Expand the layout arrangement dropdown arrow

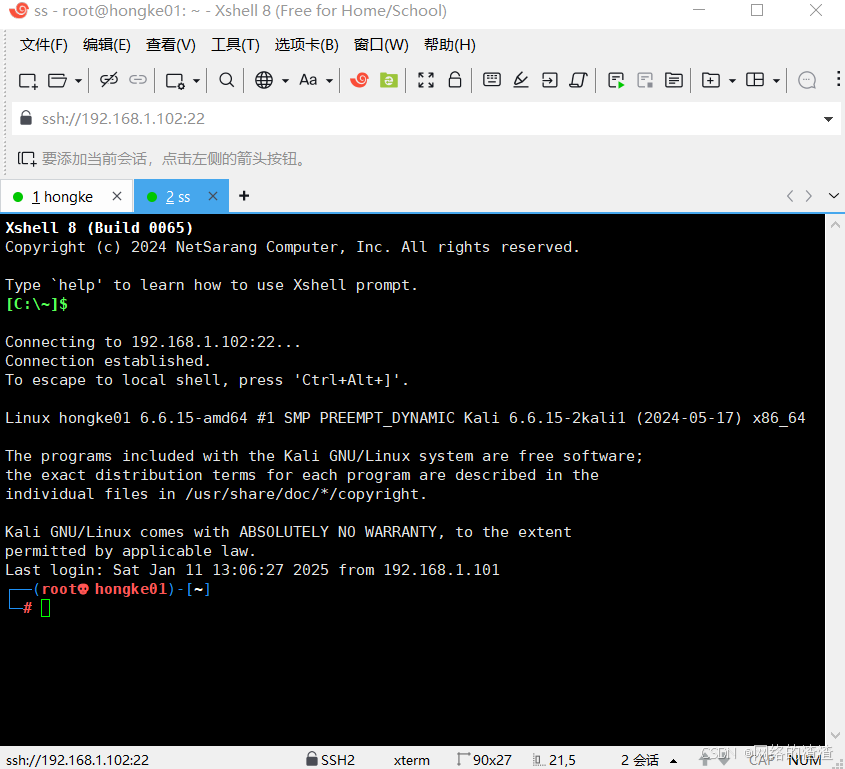(x=777, y=81)
